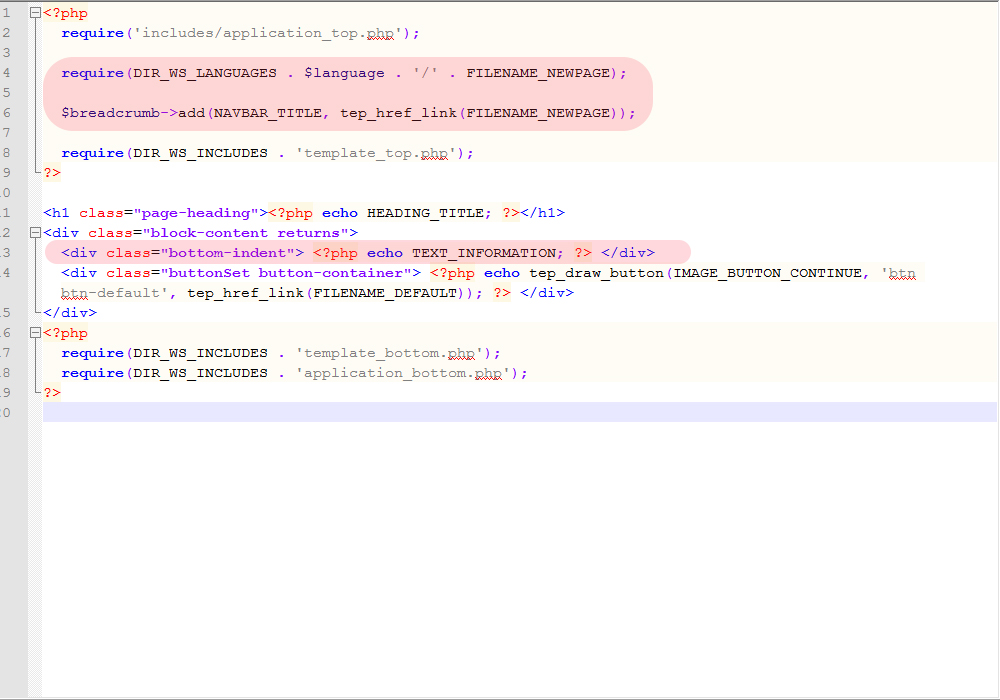
Task: Select line 8 via its gutter line number
Action: pos(6,153)
